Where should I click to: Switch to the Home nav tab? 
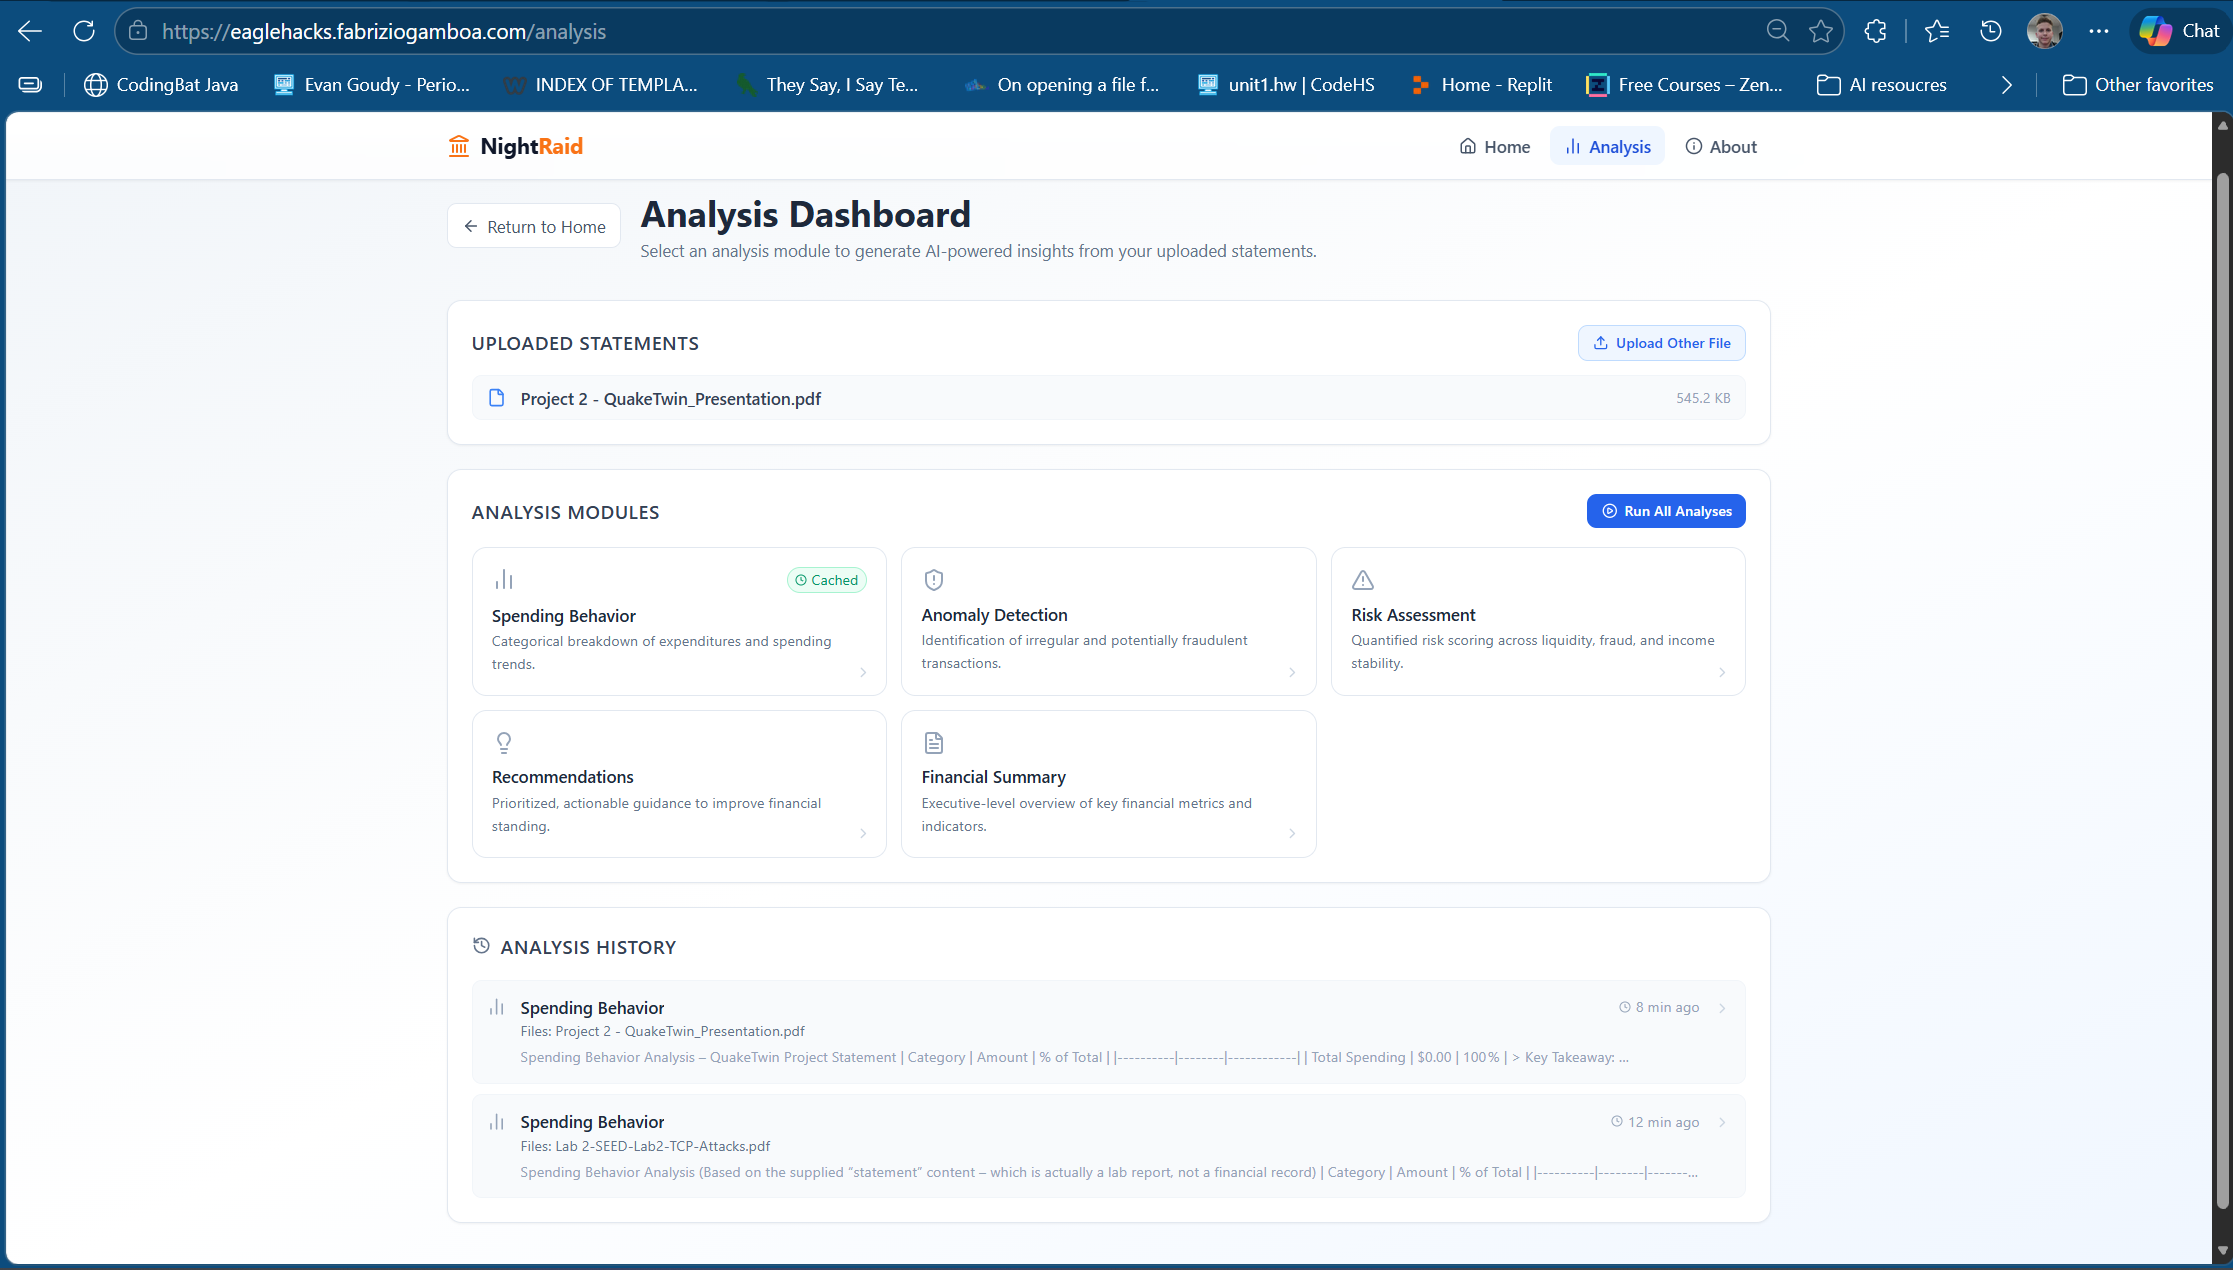[1495, 147]
